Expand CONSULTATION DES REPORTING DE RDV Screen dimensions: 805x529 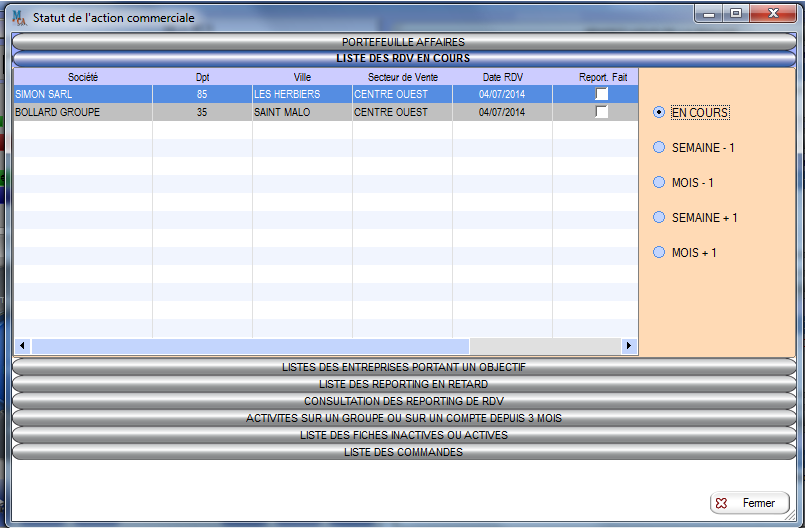[403, 401]
